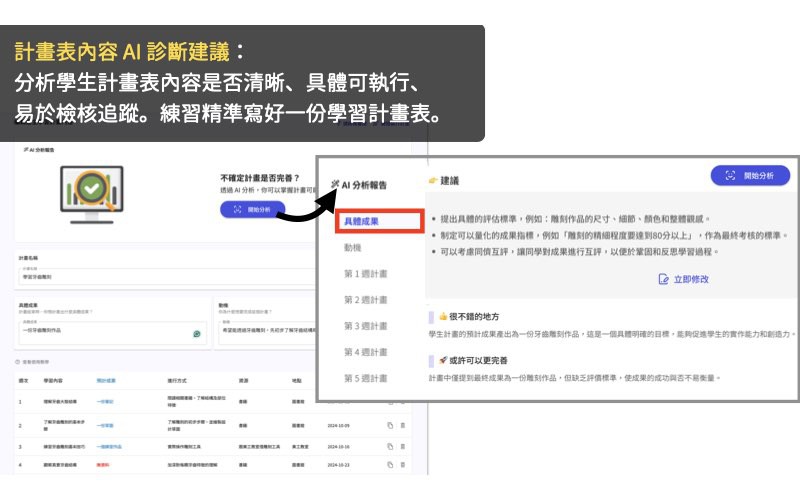Open the 第 1 週計畫 section

[x=365, y=274]
